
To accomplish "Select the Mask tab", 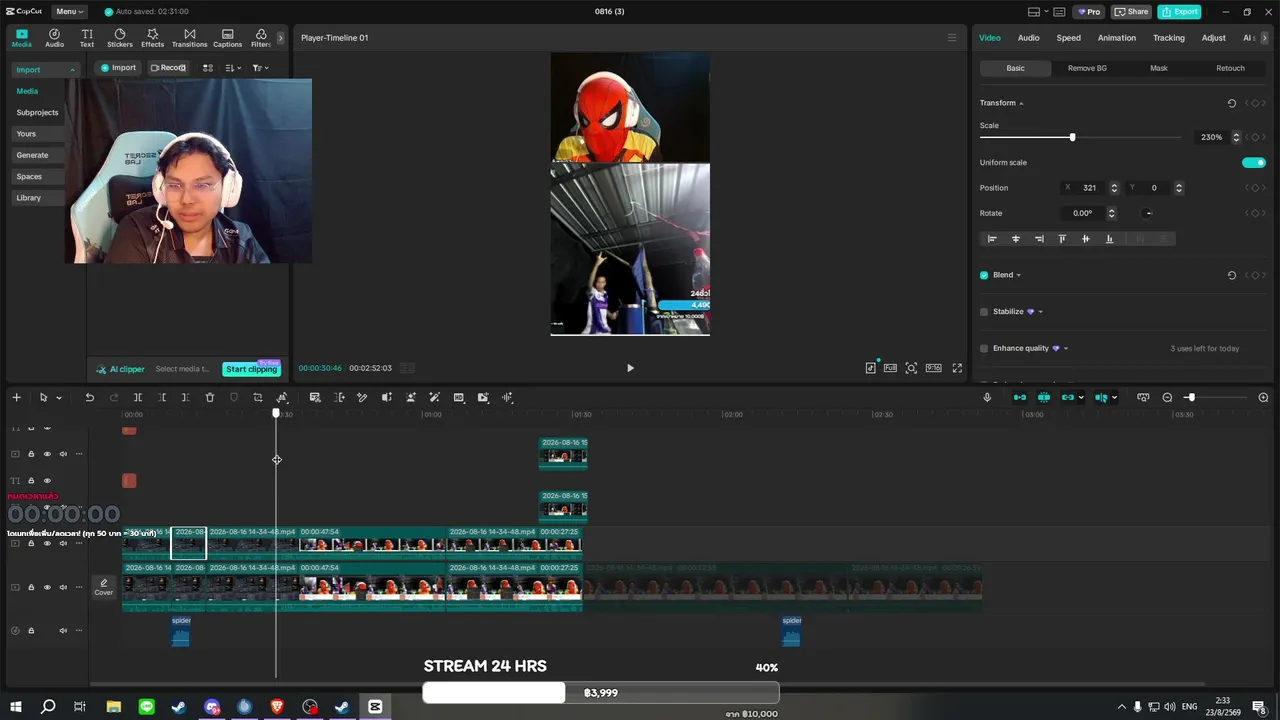I will [1159, 68].
